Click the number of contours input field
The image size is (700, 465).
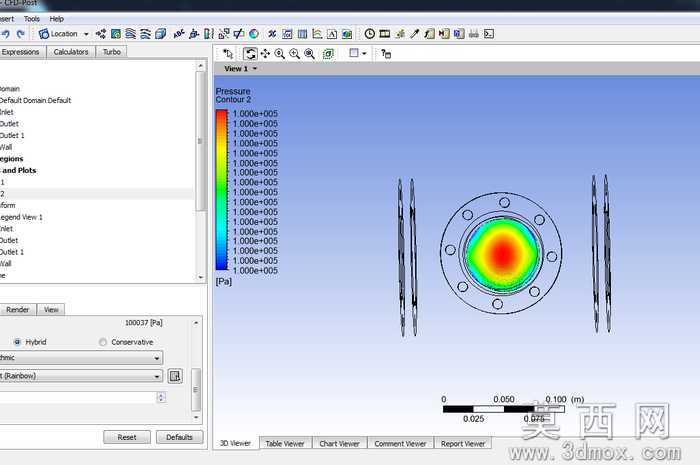point(78,398)
